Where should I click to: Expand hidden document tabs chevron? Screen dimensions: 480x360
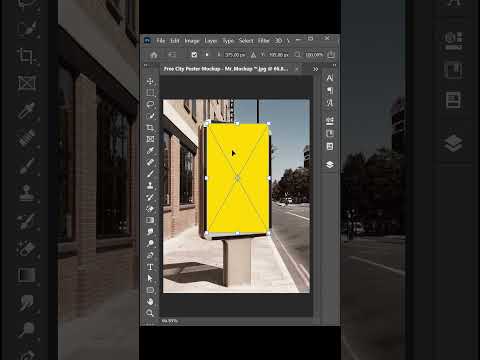[x=315, y=69]
